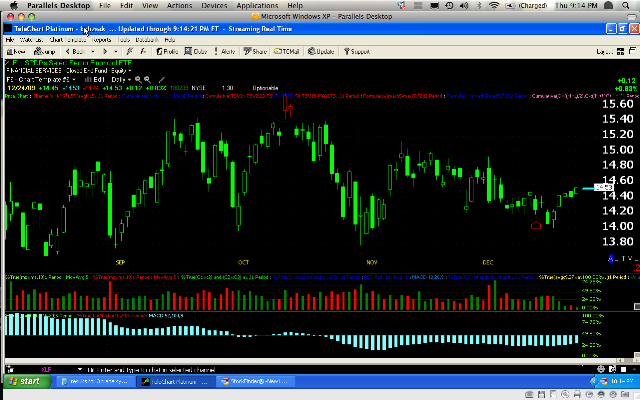Click the red pentagon marker on chart
Image resolution: width=640 pixels, height=400 pixels.
[x=536, y=225]
